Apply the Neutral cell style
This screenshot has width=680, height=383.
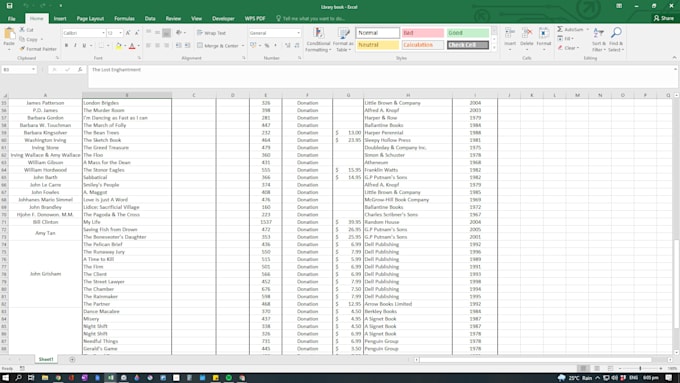click(x=378, y=45)
